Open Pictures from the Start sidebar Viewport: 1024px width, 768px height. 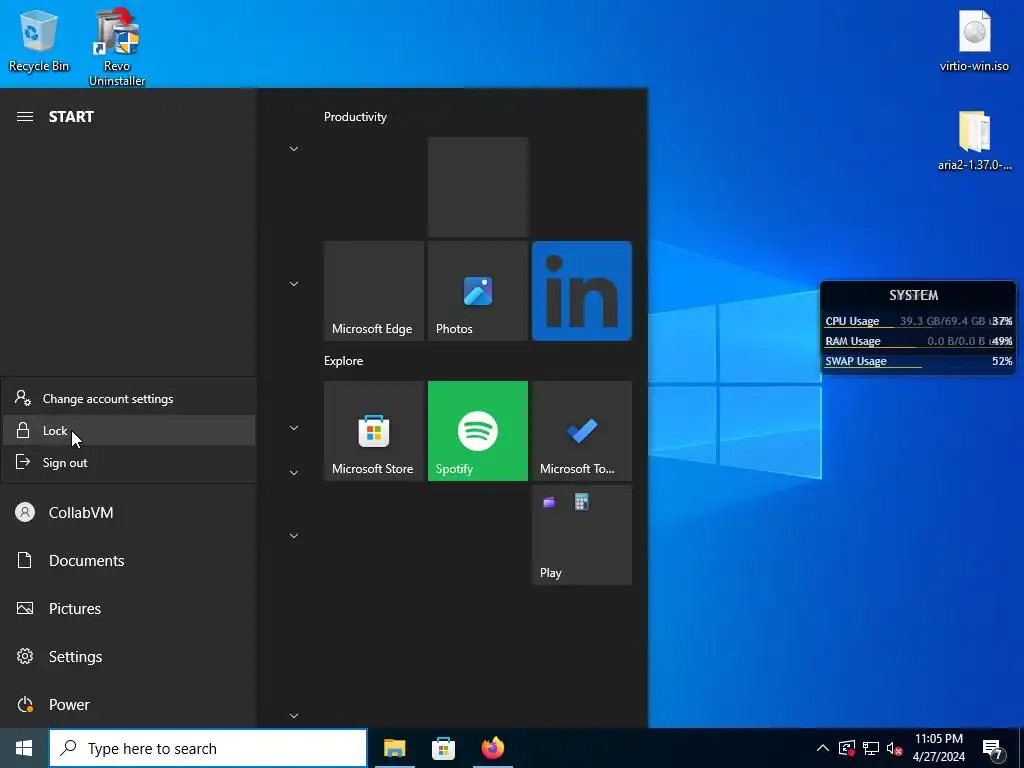129,609
